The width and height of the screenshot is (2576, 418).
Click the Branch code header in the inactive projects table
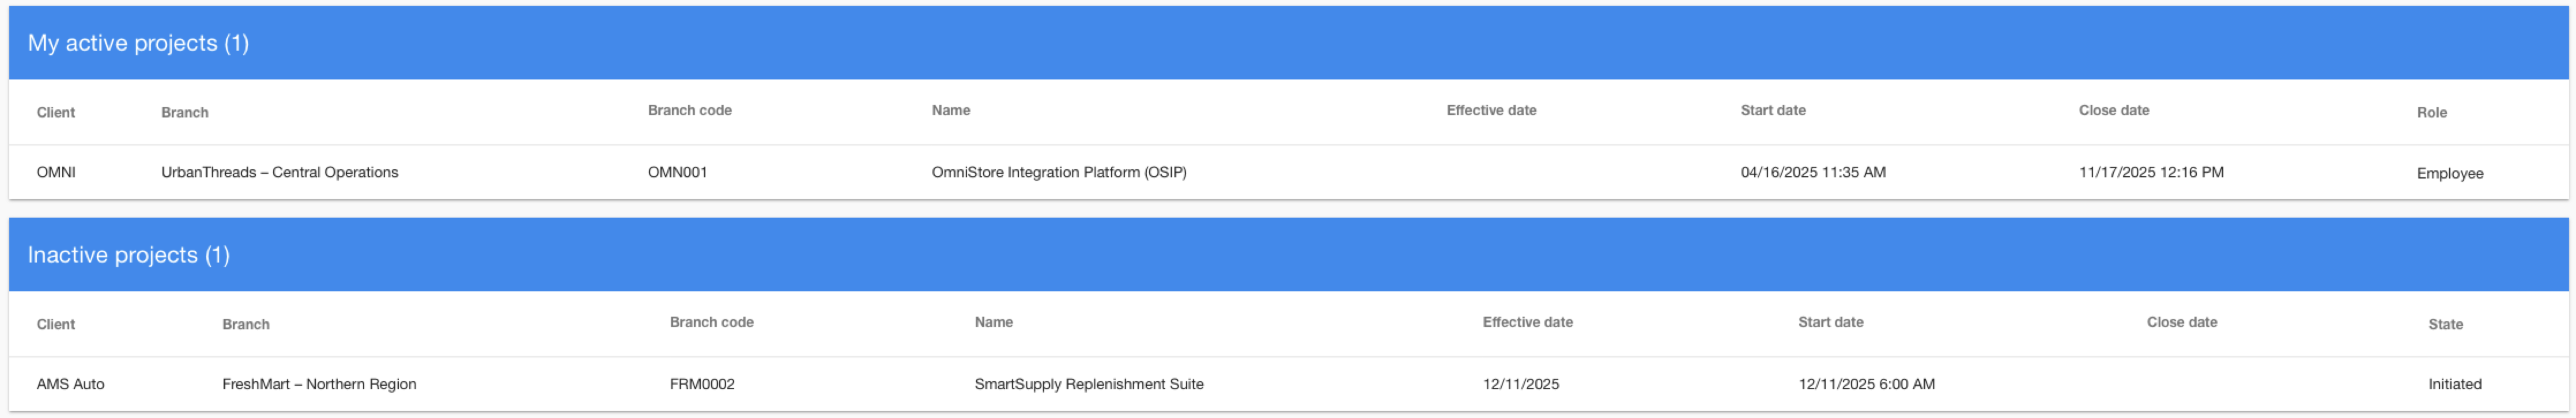[711, 322]
